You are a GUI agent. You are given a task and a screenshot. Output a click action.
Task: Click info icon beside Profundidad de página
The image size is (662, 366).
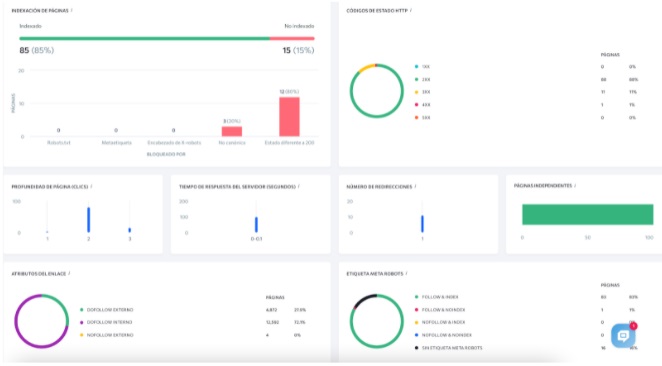(x=91, y=187)
